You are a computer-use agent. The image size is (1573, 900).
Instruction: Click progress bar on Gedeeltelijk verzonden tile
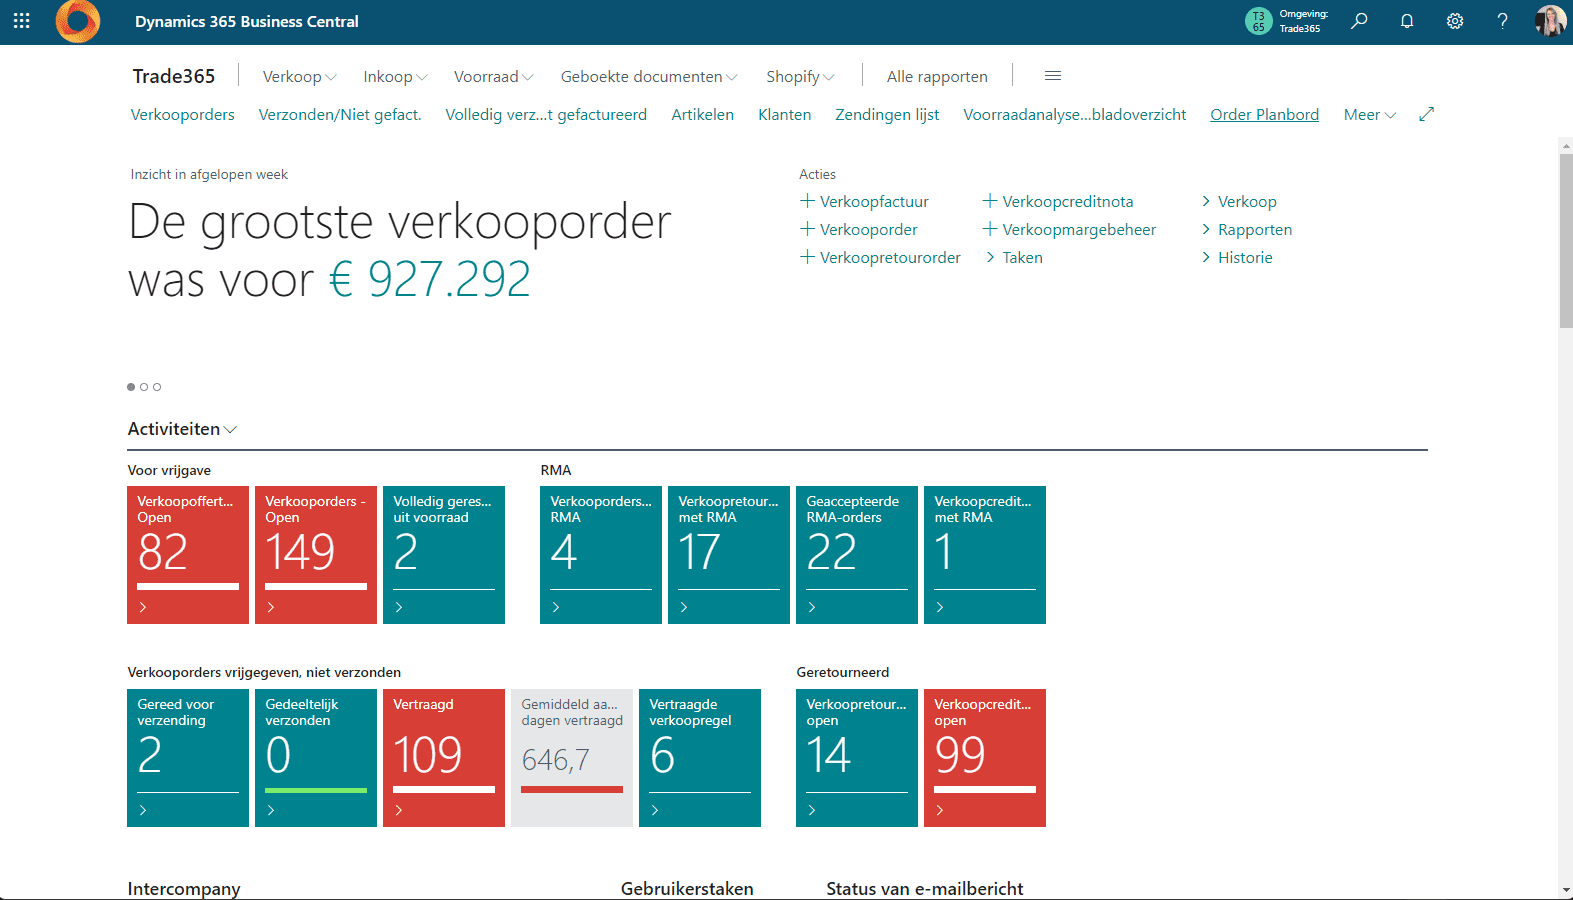click(316, 790)
